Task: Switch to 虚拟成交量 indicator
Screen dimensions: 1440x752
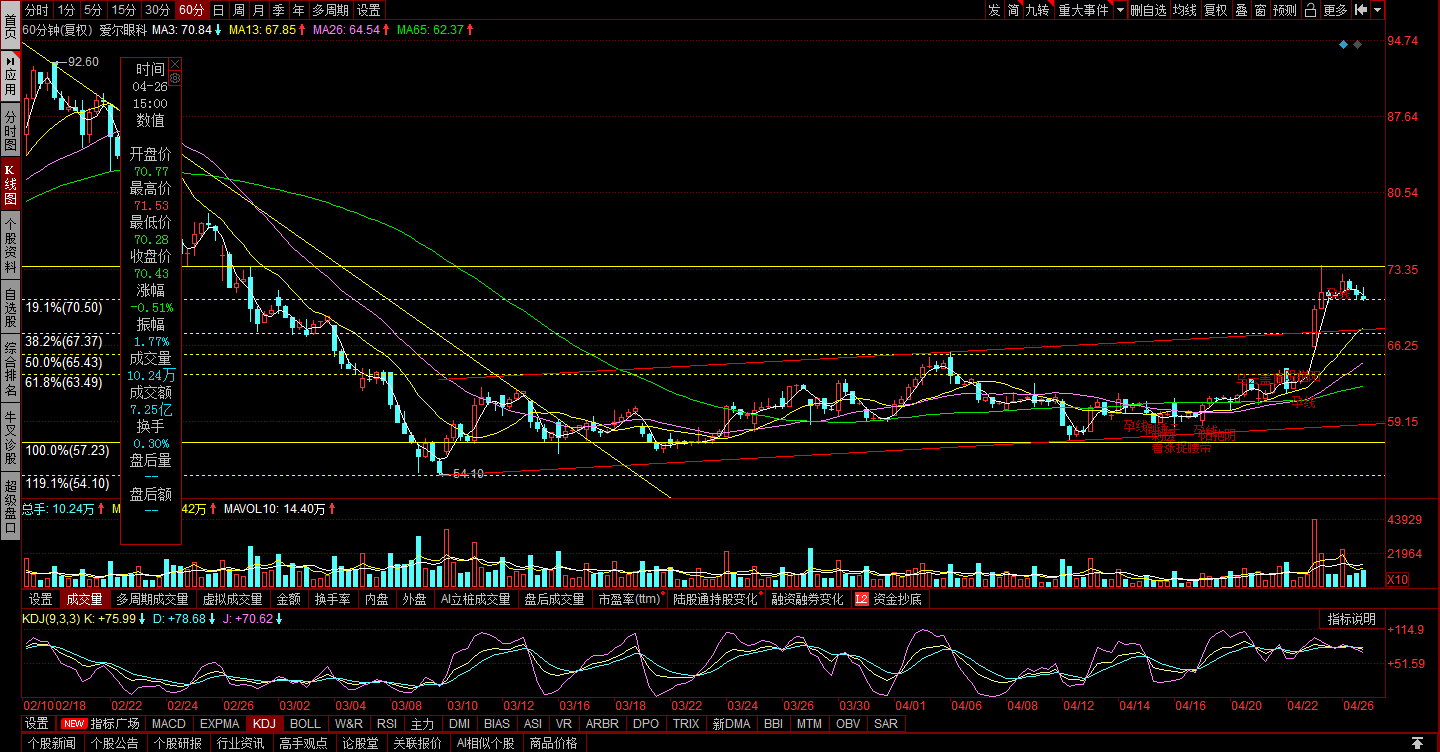Action: pyautogui.click(x=232, y=599)
